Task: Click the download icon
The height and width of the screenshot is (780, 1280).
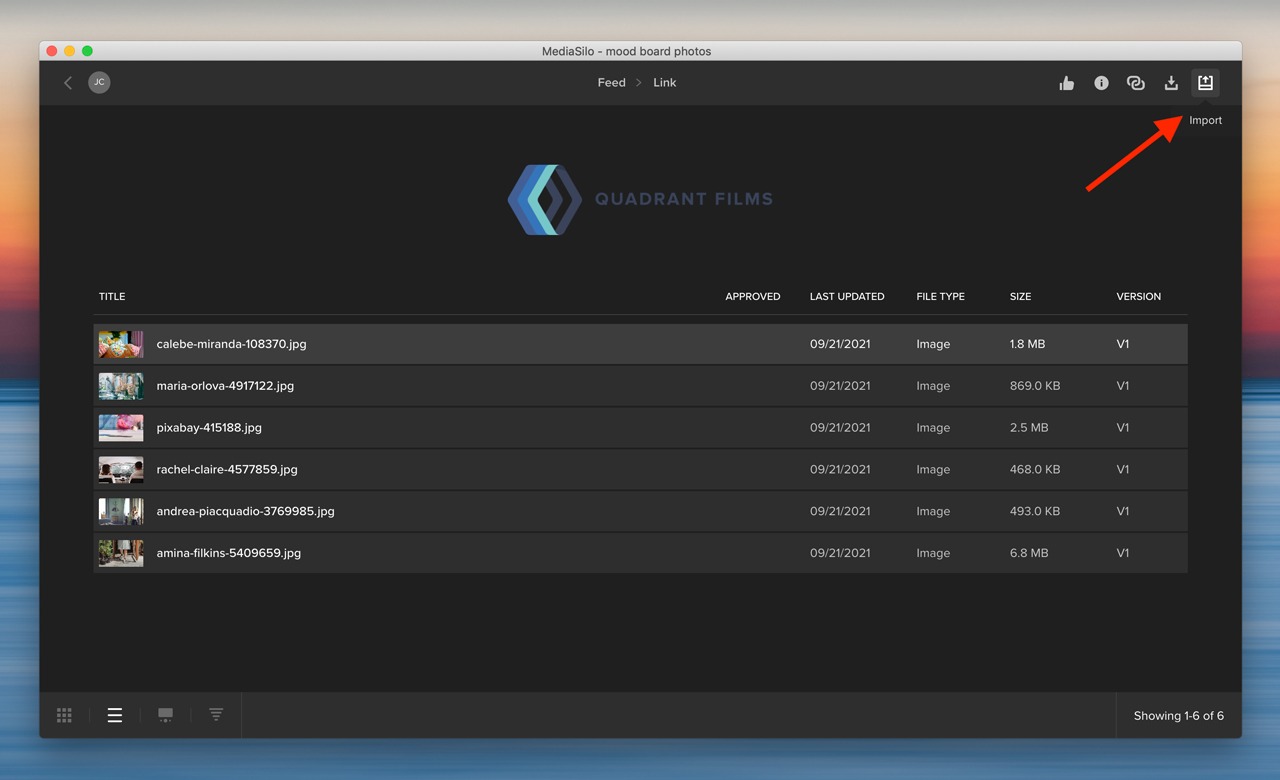Action: pos(1171,83)
